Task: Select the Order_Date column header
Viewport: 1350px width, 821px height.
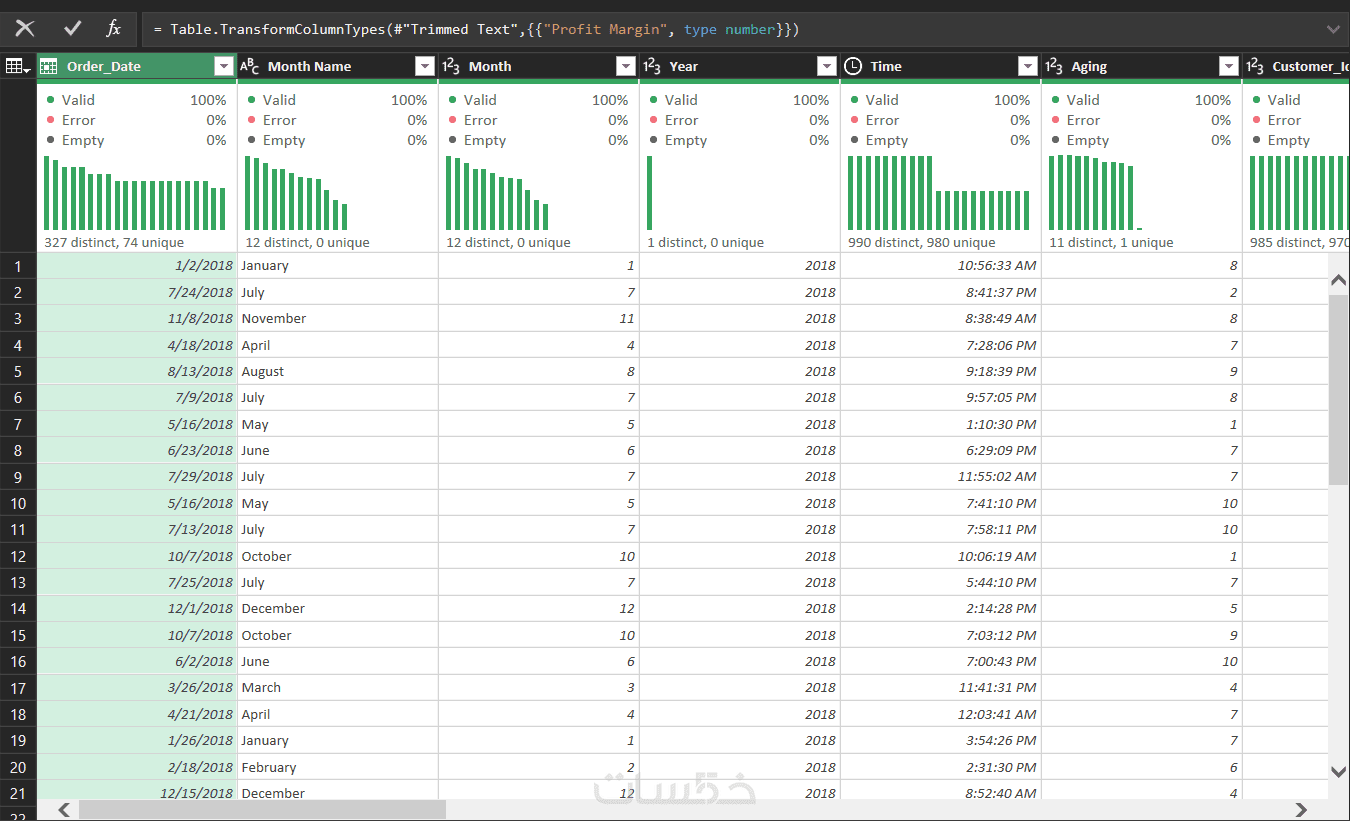Action: tap(137, 66)
